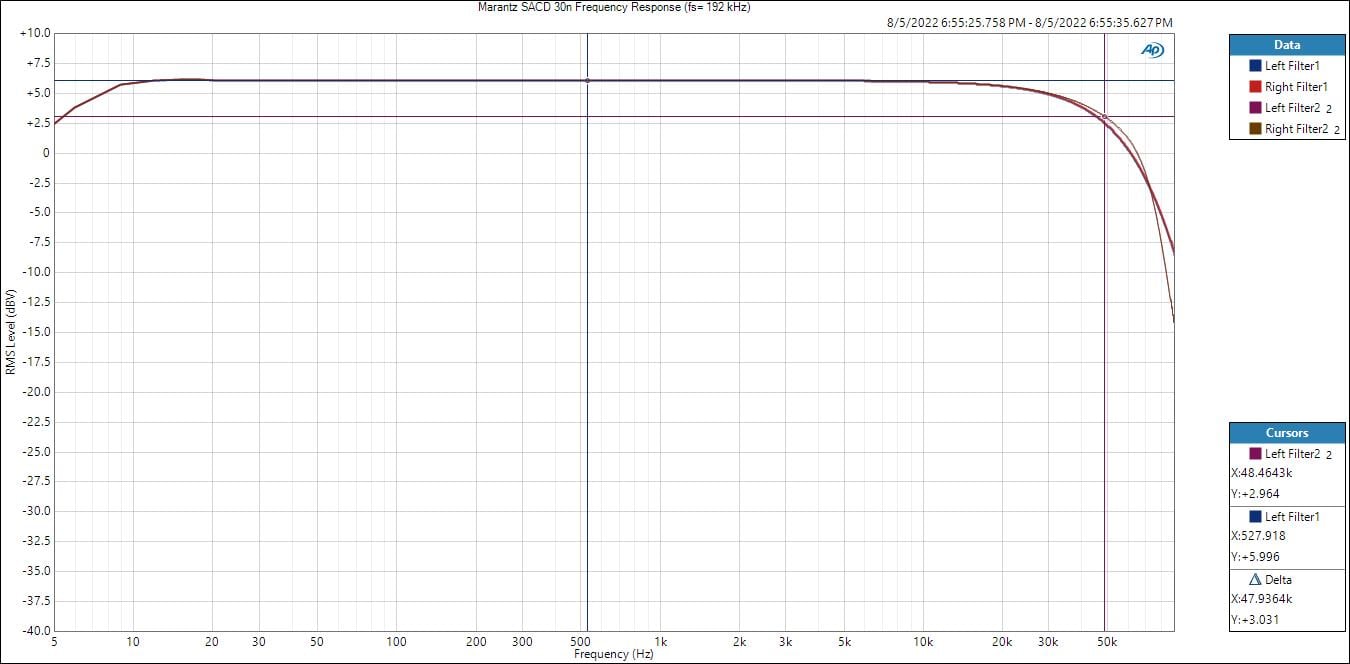Click the Delta triangle icon in Cursors
1350x664 pixels.
[1255, 580]
